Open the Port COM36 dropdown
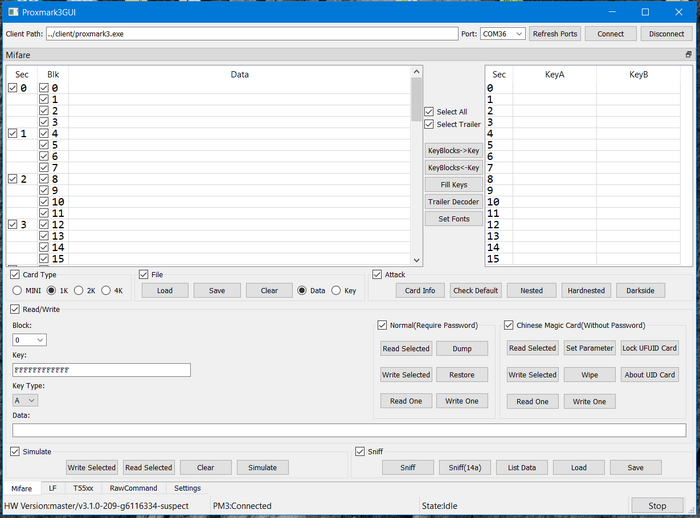This screenshot has height=518, width=700. [503, 34]
